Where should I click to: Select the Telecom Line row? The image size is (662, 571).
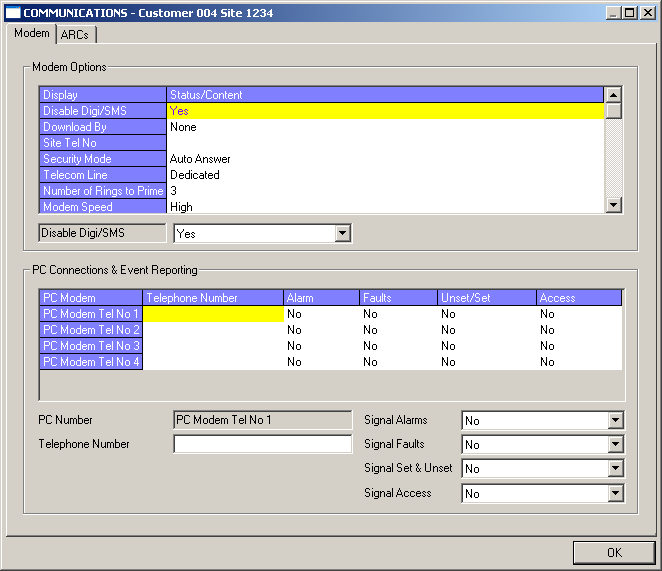click(x=102, y=175)
